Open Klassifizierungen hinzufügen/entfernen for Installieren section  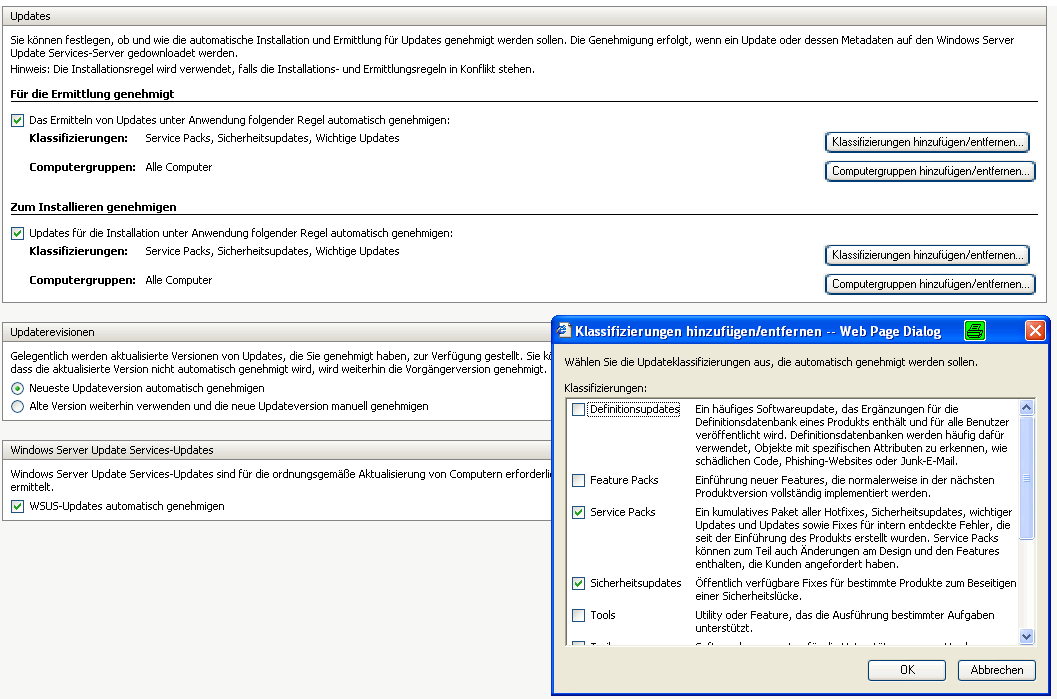[927, 255]
